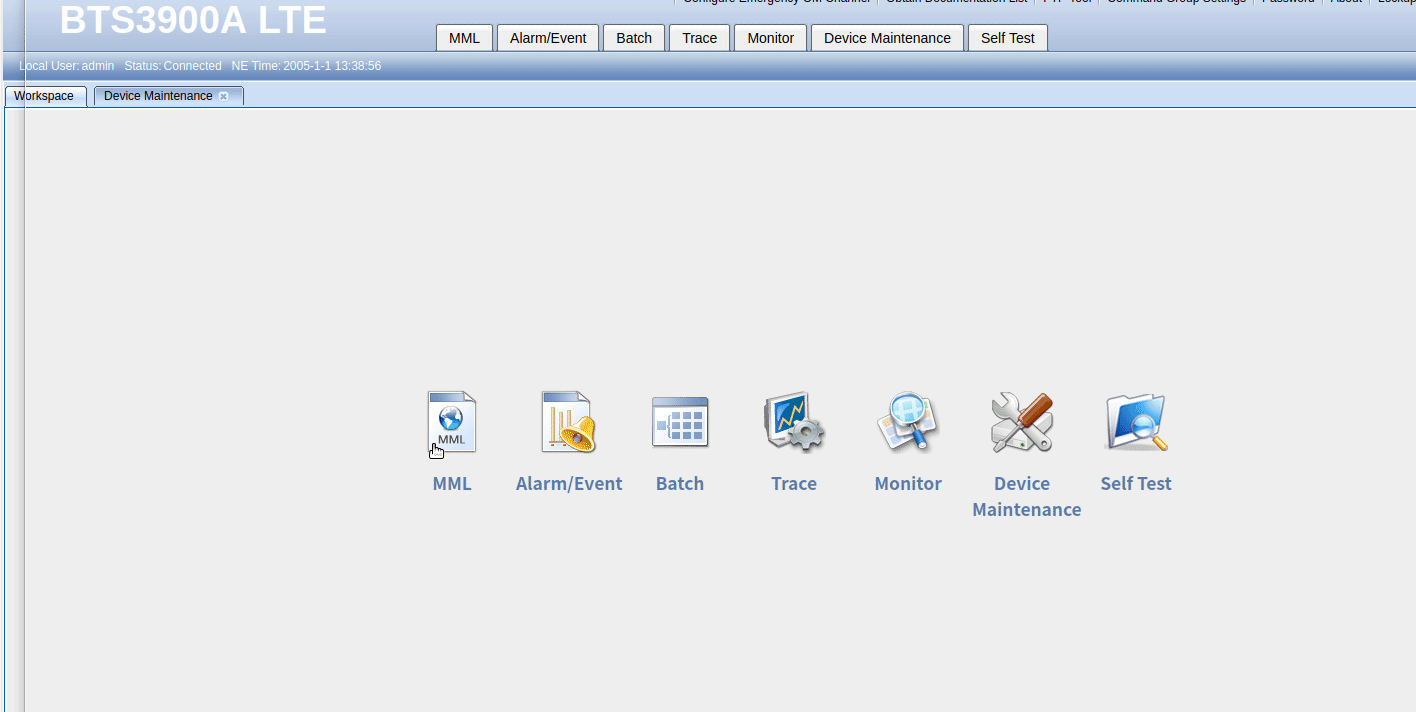Screen dimensions: 1416x712
Task: Click the Batch button in top bar
Action: (634, 38)
